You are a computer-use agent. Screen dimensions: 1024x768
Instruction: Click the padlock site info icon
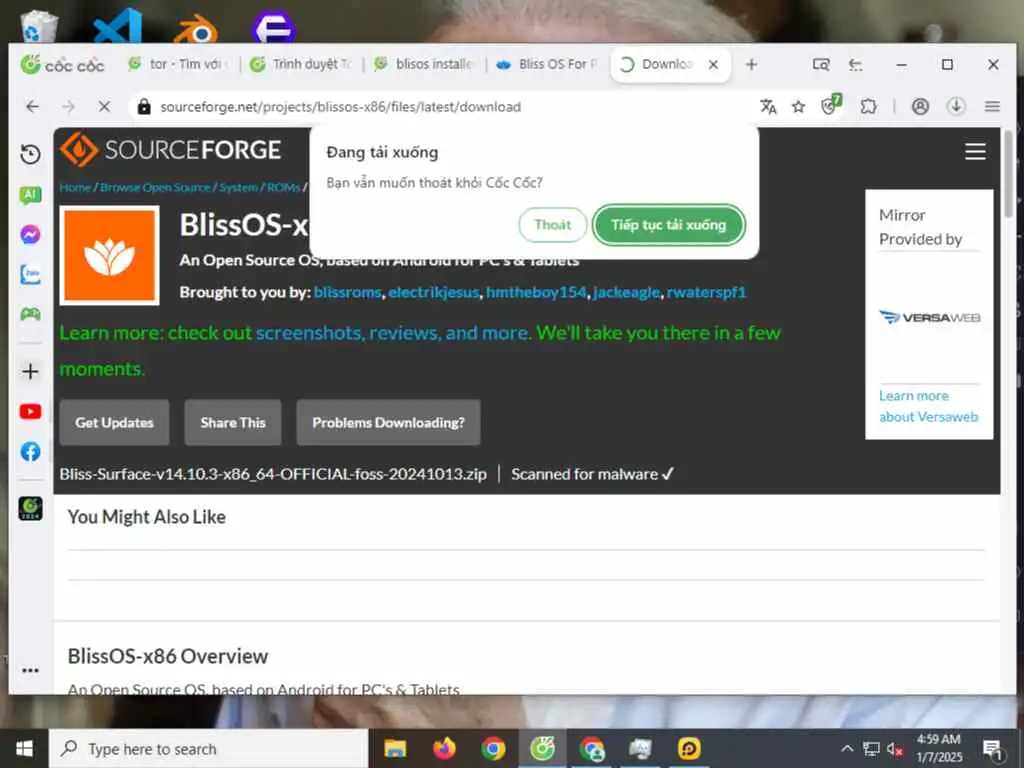click(144, 106)
